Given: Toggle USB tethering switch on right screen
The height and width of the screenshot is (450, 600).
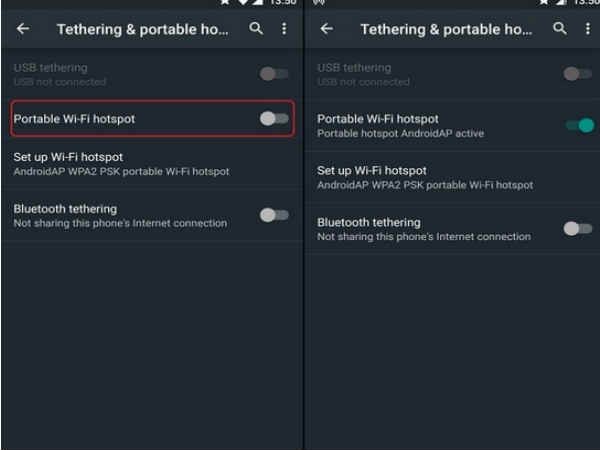Looking at the screenshot, I should tap(578, 73).
